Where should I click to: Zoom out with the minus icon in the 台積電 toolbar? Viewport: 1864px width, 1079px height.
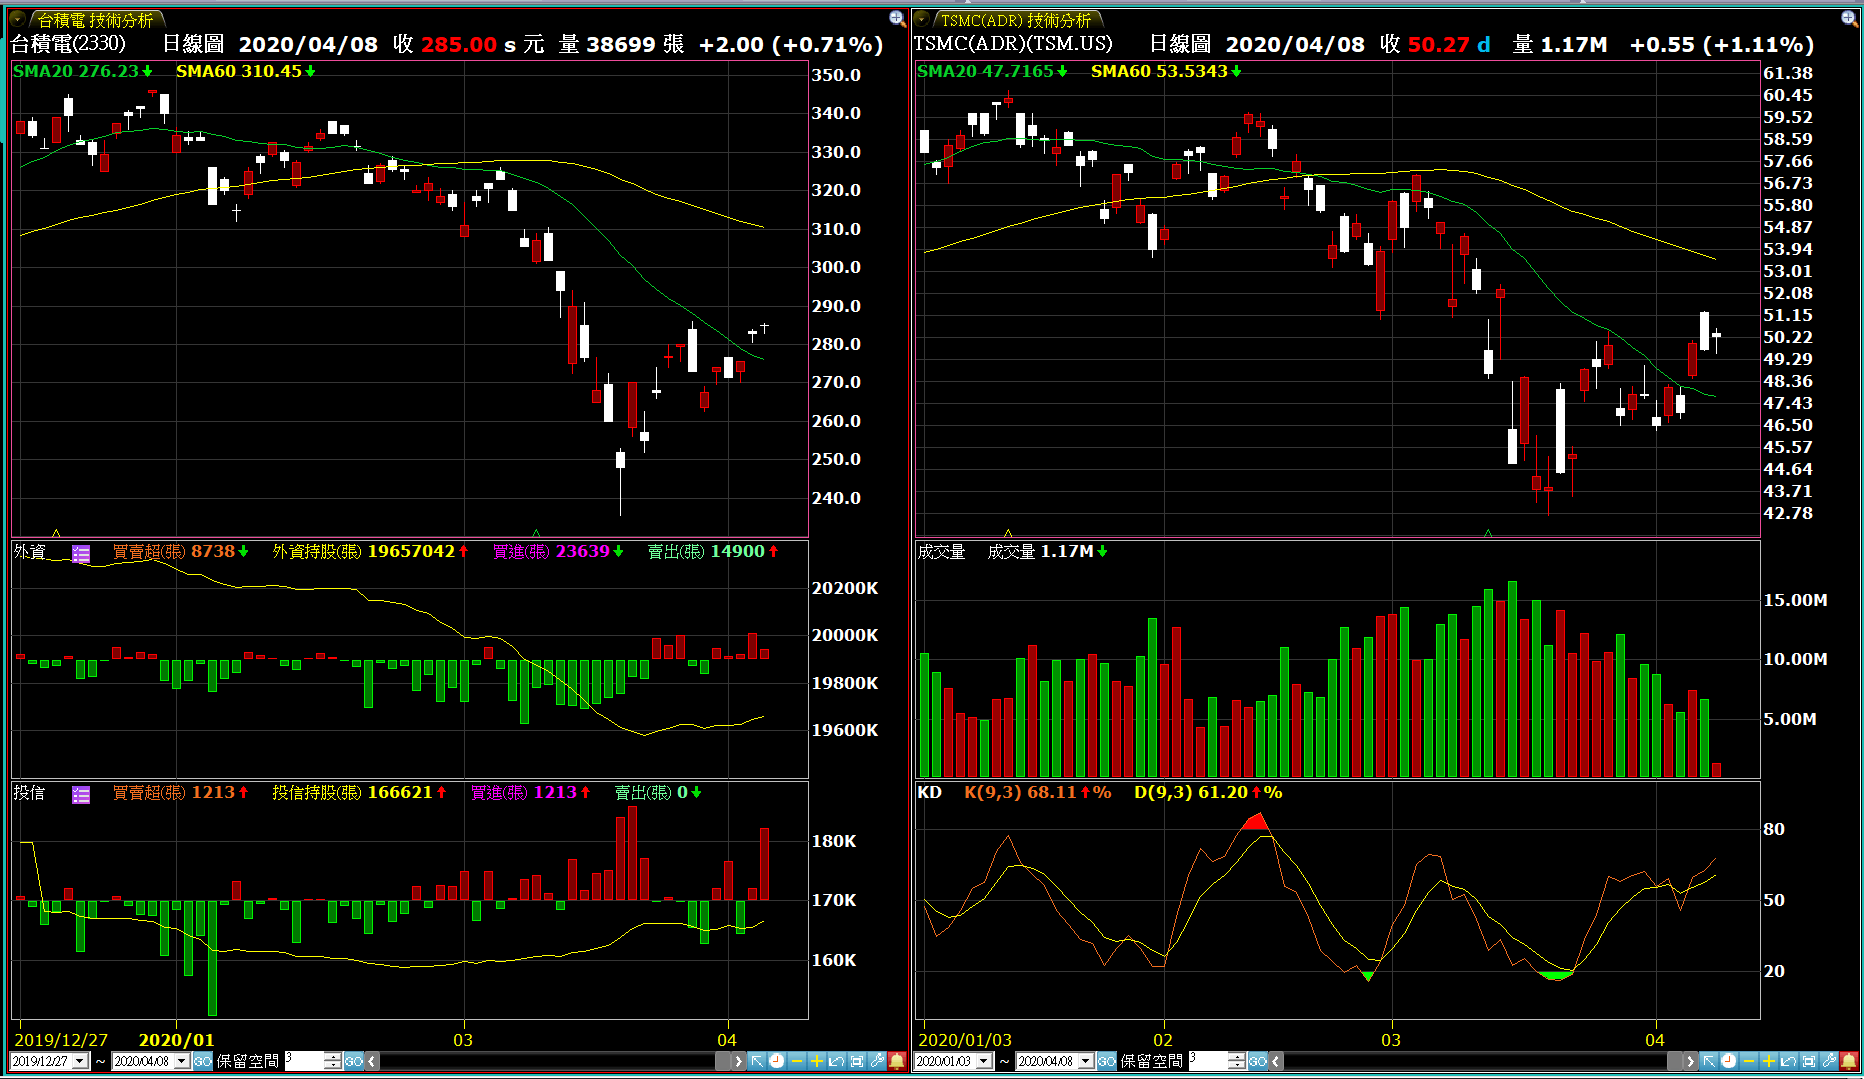coord(797,1061)
